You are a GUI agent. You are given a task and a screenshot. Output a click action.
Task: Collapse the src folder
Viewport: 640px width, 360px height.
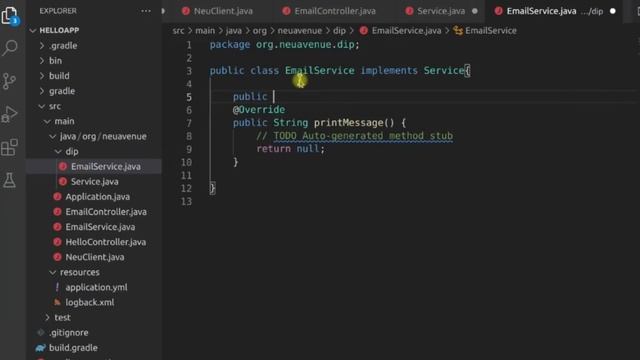pyautogui.click(x=42, y=106)
